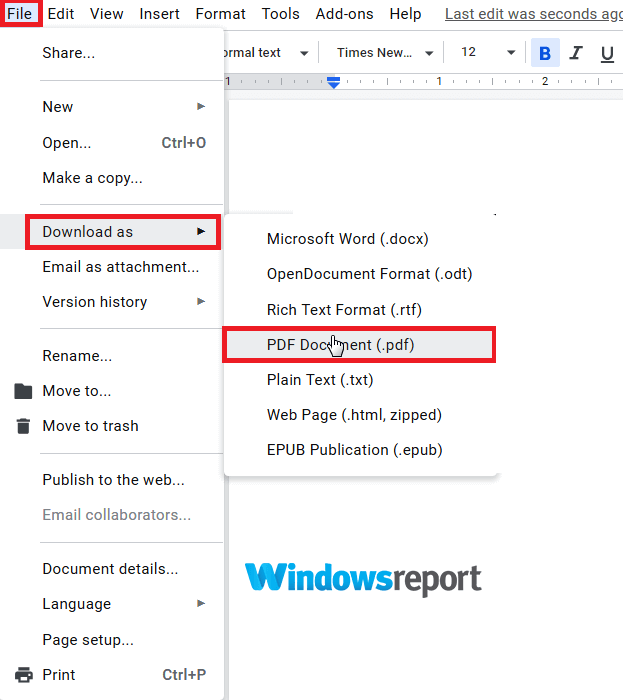Image resolution: width=623 pixels, height=700 pixels.
Task: Select Move to... entry
Action: pyautogui.click(x=112, y=391)
